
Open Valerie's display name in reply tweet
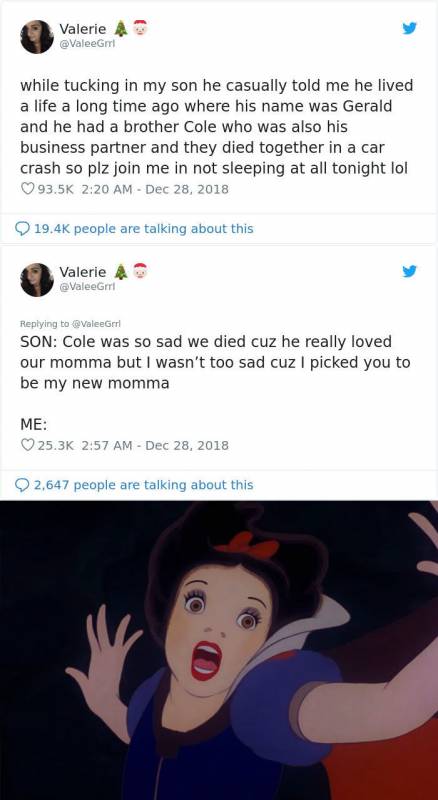(83, 272)
